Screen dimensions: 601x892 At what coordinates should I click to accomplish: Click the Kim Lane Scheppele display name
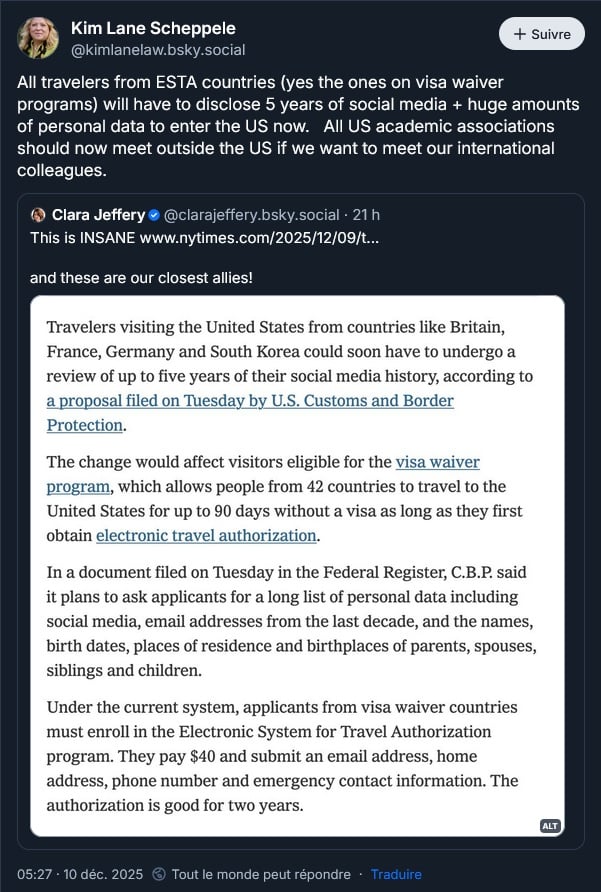(x=153, y=28)
